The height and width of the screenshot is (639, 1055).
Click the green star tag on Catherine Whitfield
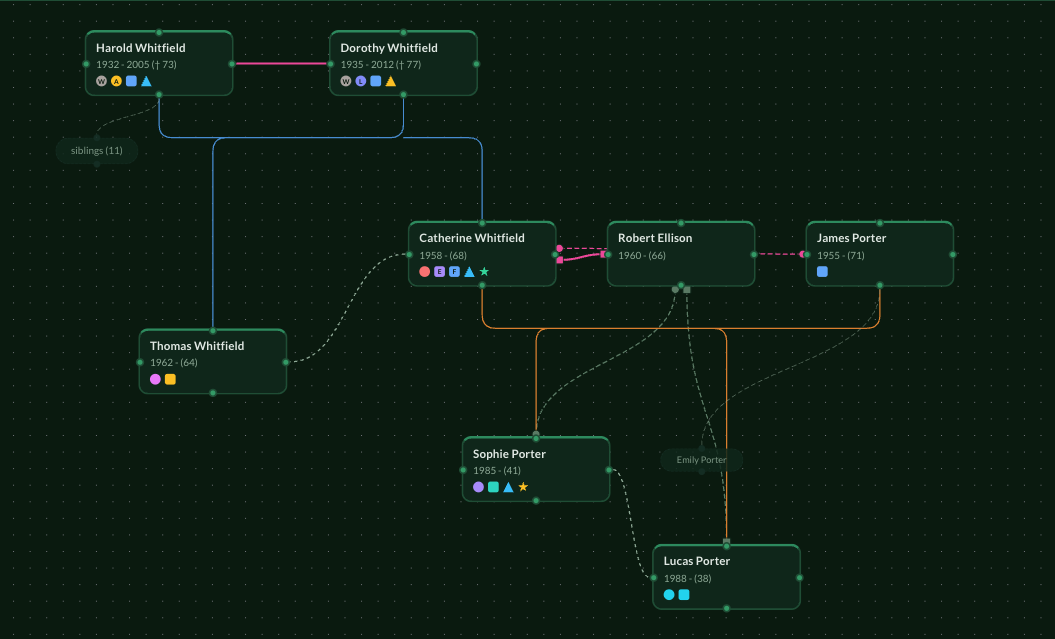tap(484, 272)
